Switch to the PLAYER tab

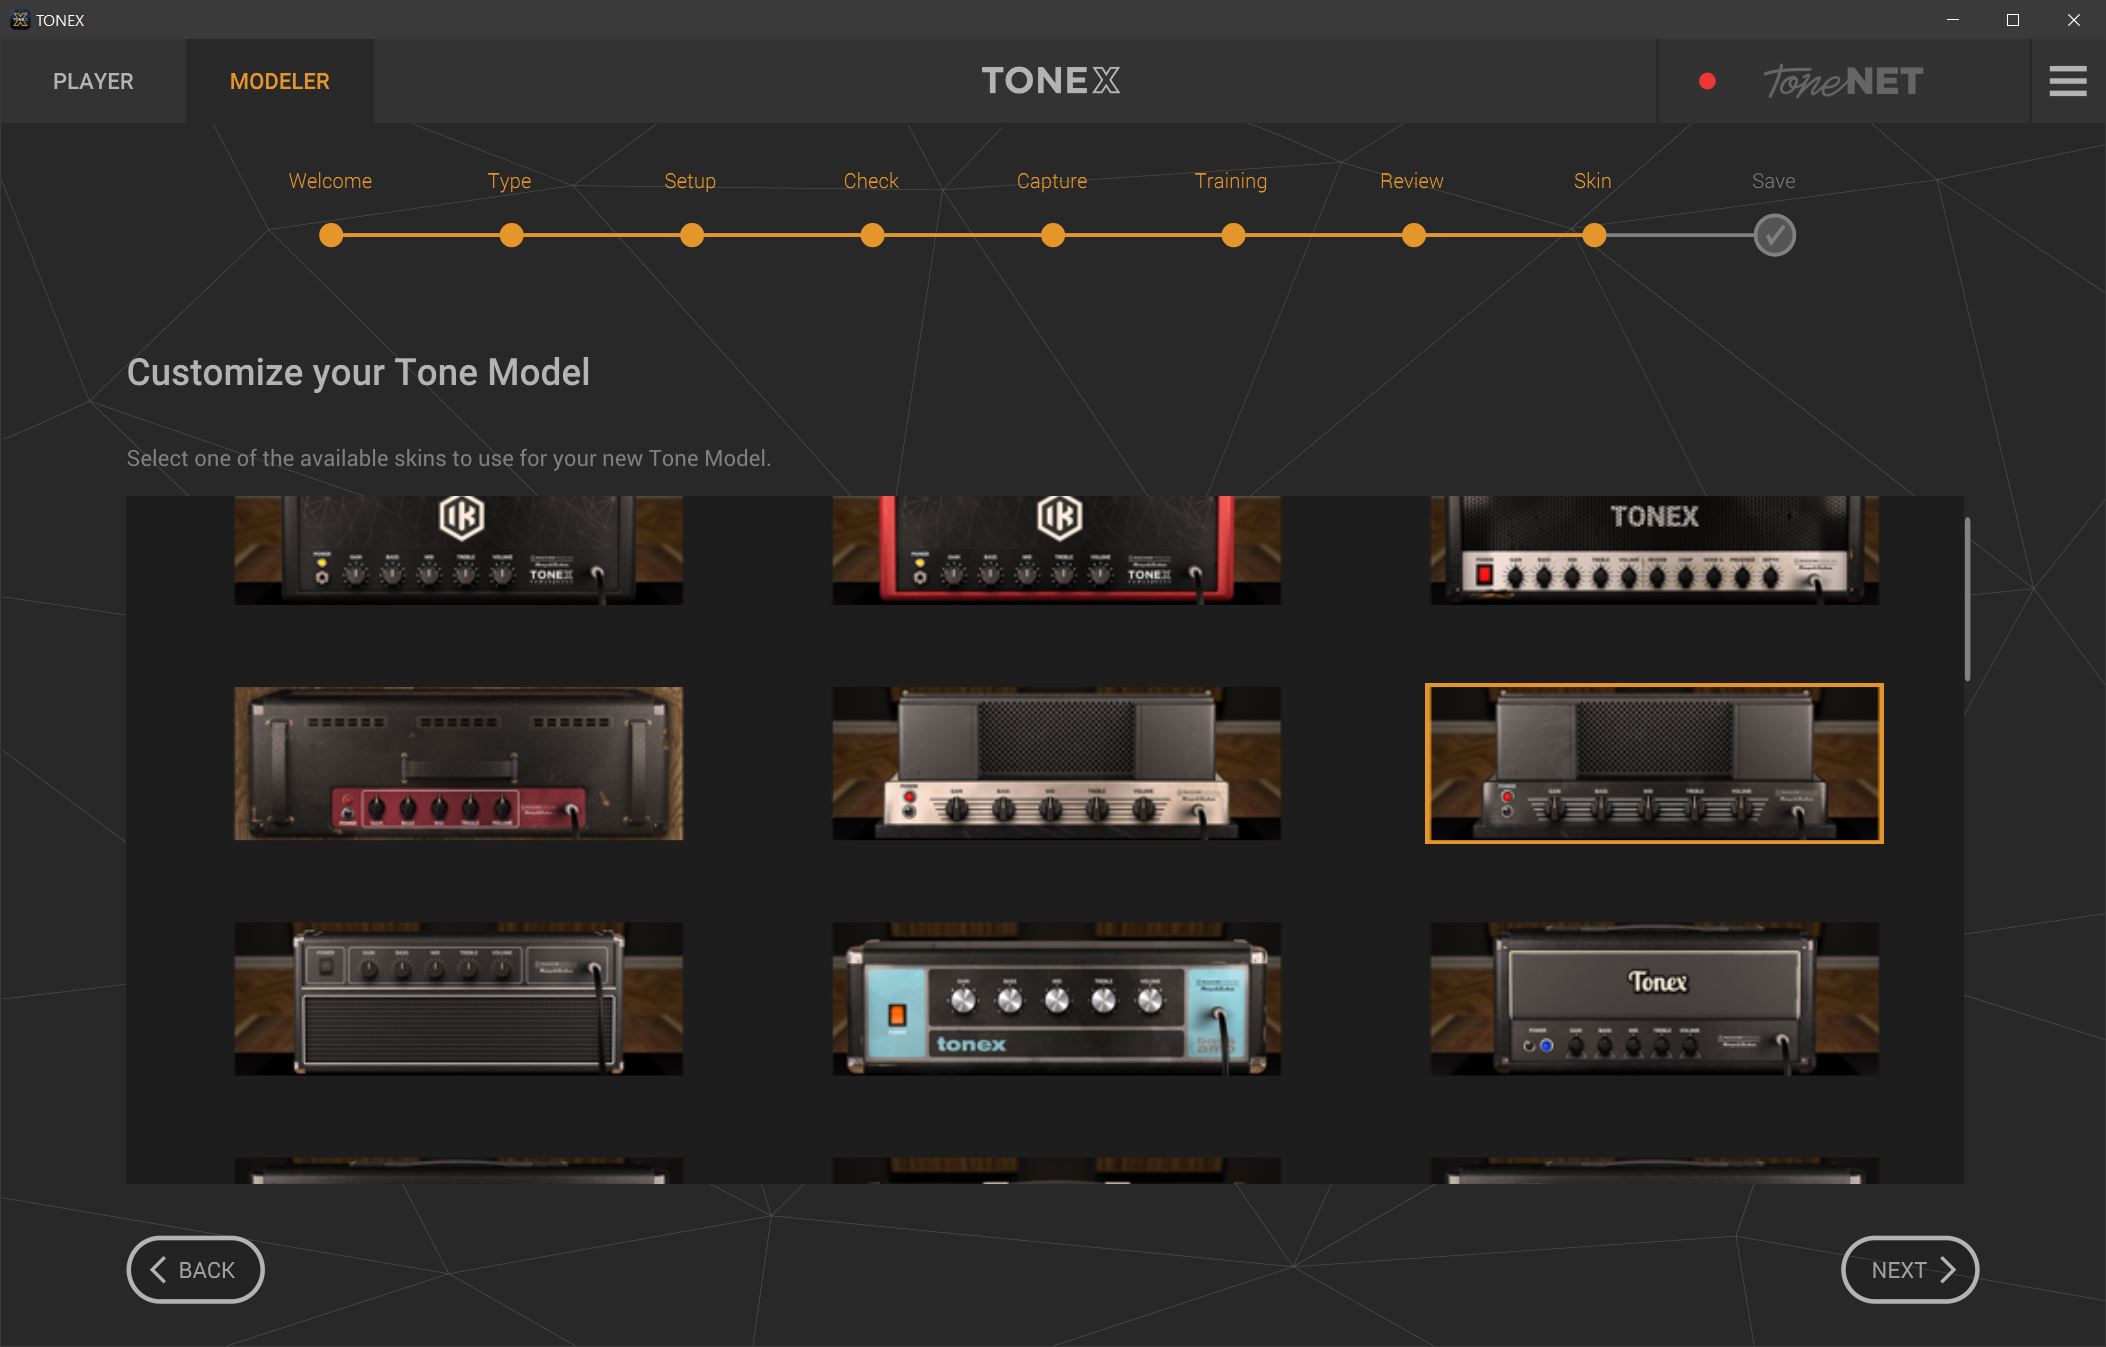pos(93,81)
